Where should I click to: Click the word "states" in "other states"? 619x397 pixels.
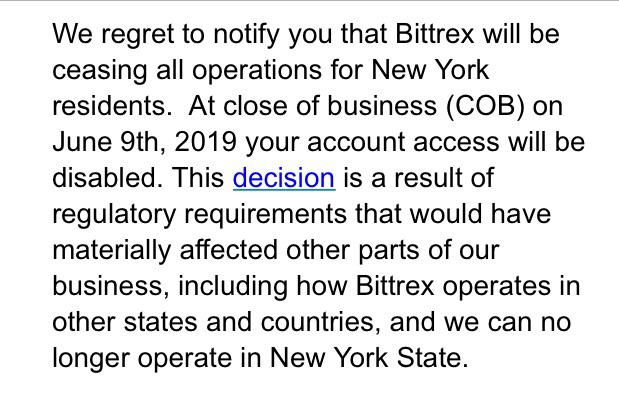160,322
